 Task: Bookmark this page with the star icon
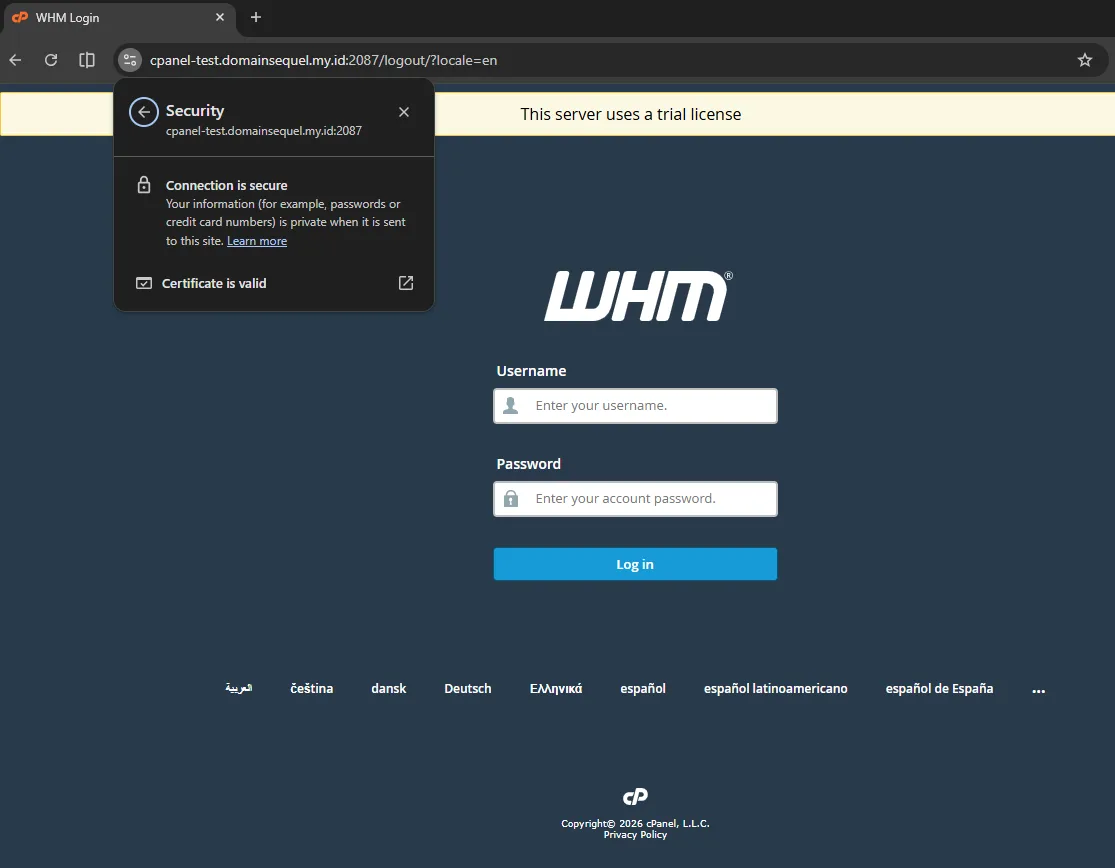pyautogui.click(x=1084, y=60)
